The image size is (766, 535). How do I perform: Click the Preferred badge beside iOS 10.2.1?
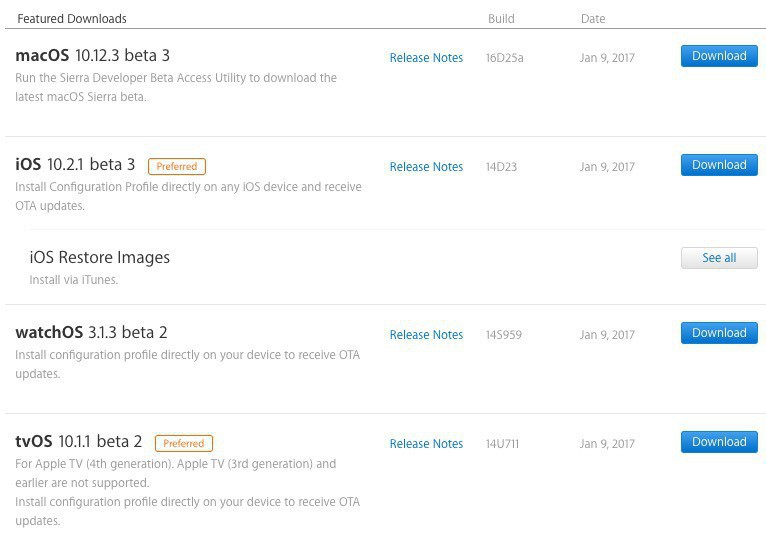[x=177, y=166]
